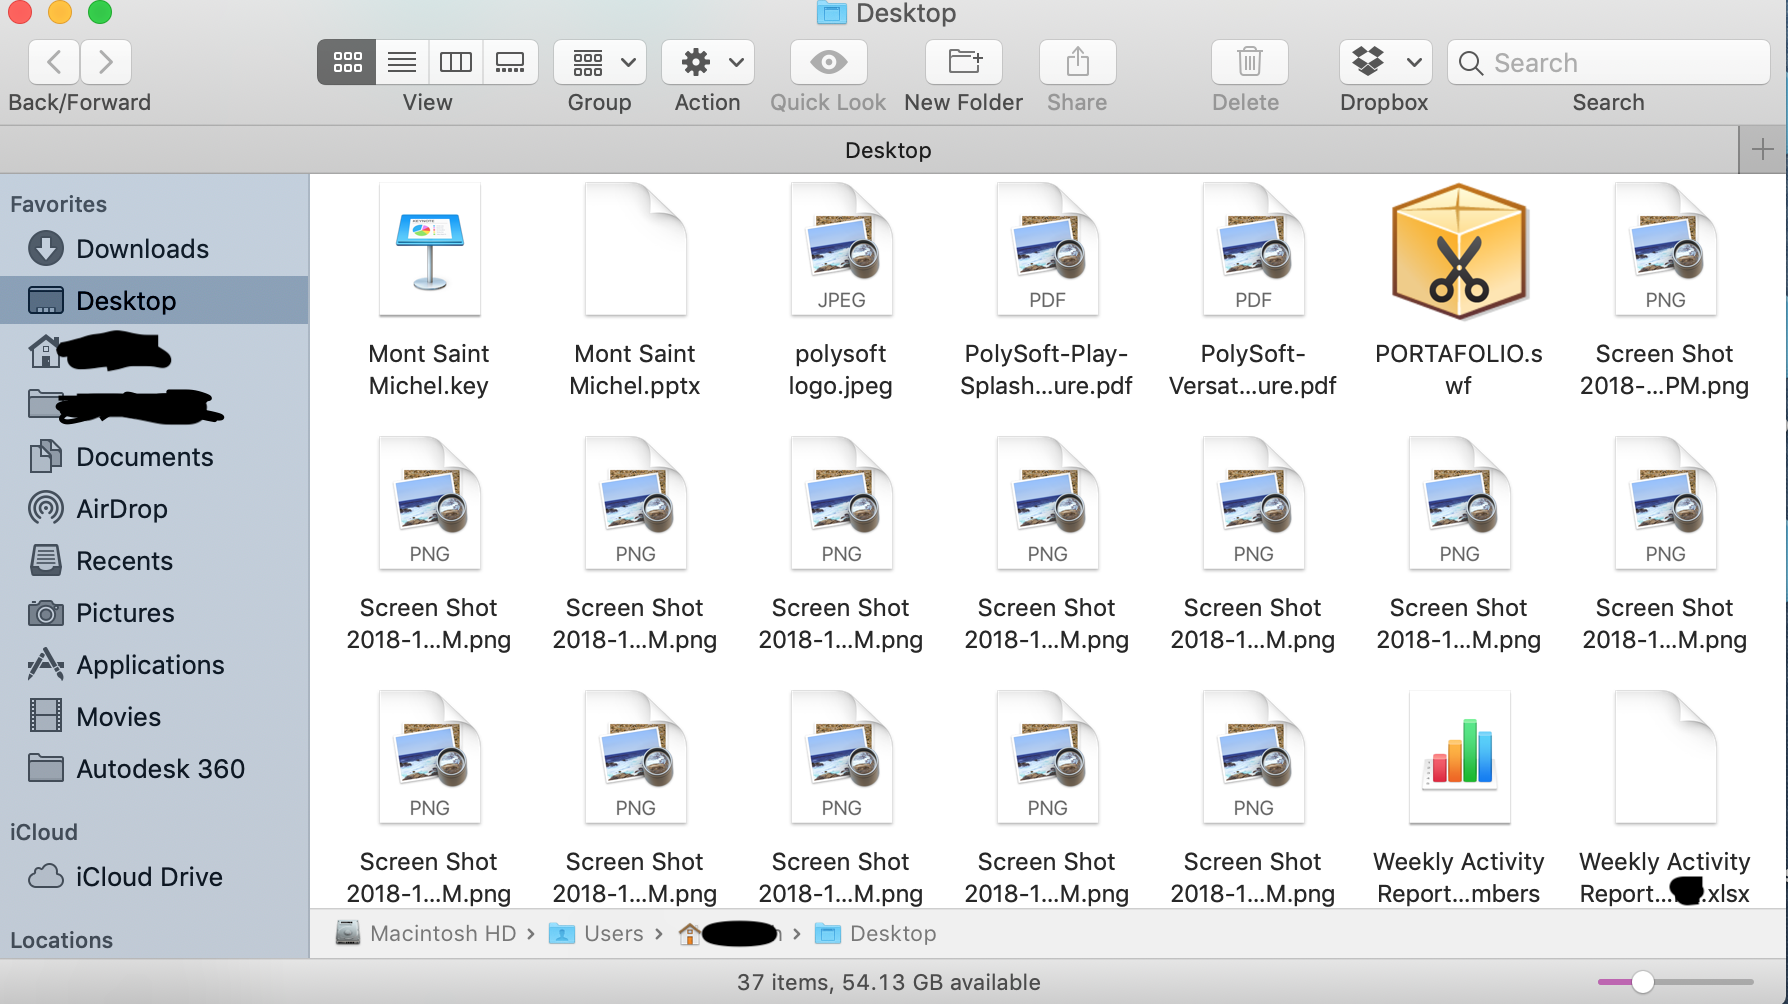Open Documents in the sidebar
Image resolution: width=1788 pixels, height=1004 pixels.
(x=154, y=456)
